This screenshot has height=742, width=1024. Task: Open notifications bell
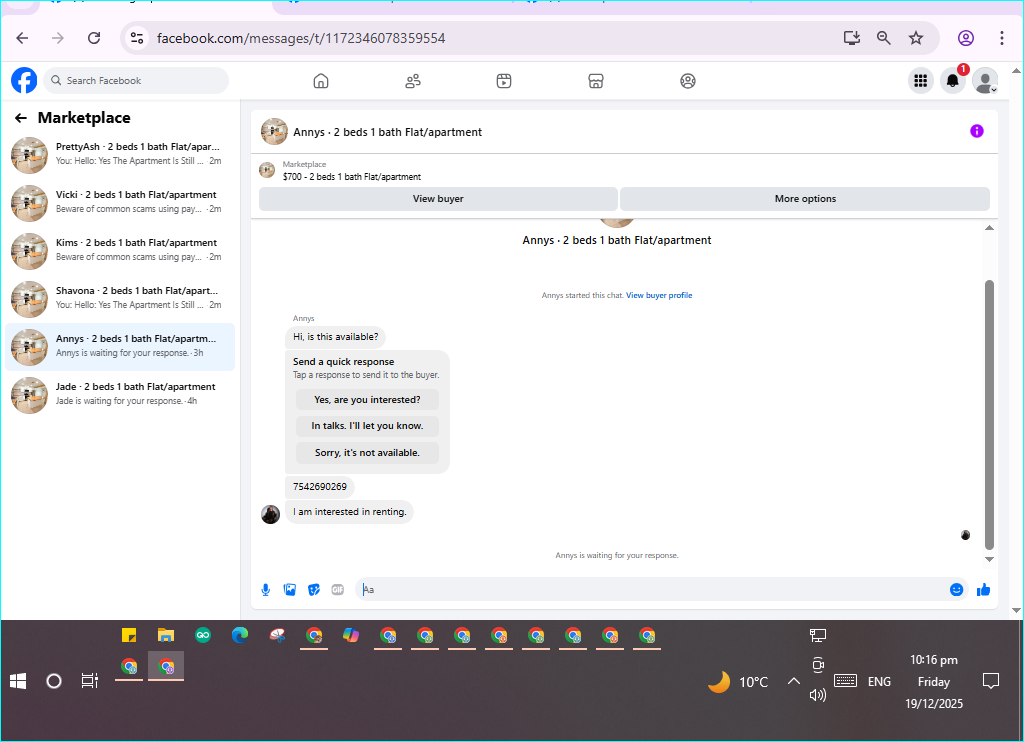pyautogui.click(x=953, y=80)
